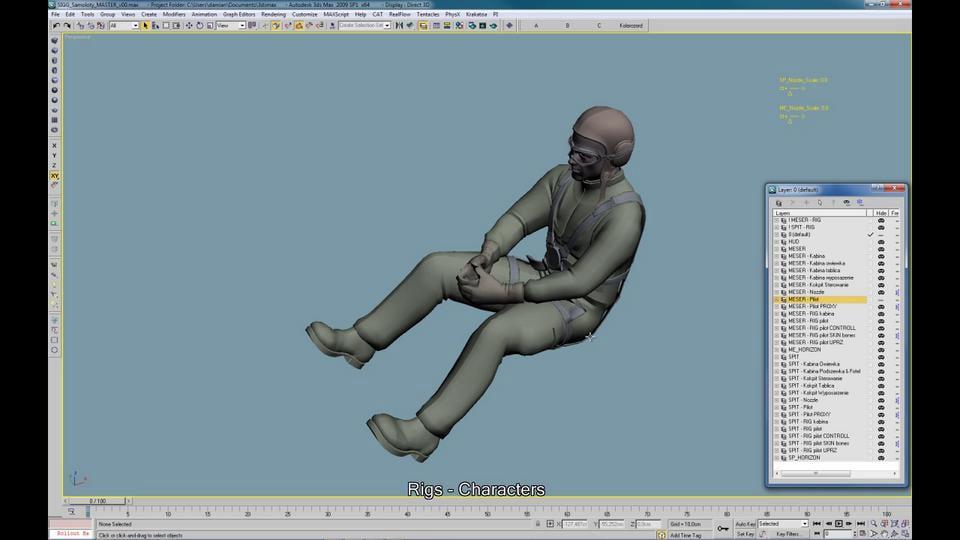The width and height of the screenshot is (960, 540).
Task: Toggle the Auto Key button
Action: (x=745, y=524)
